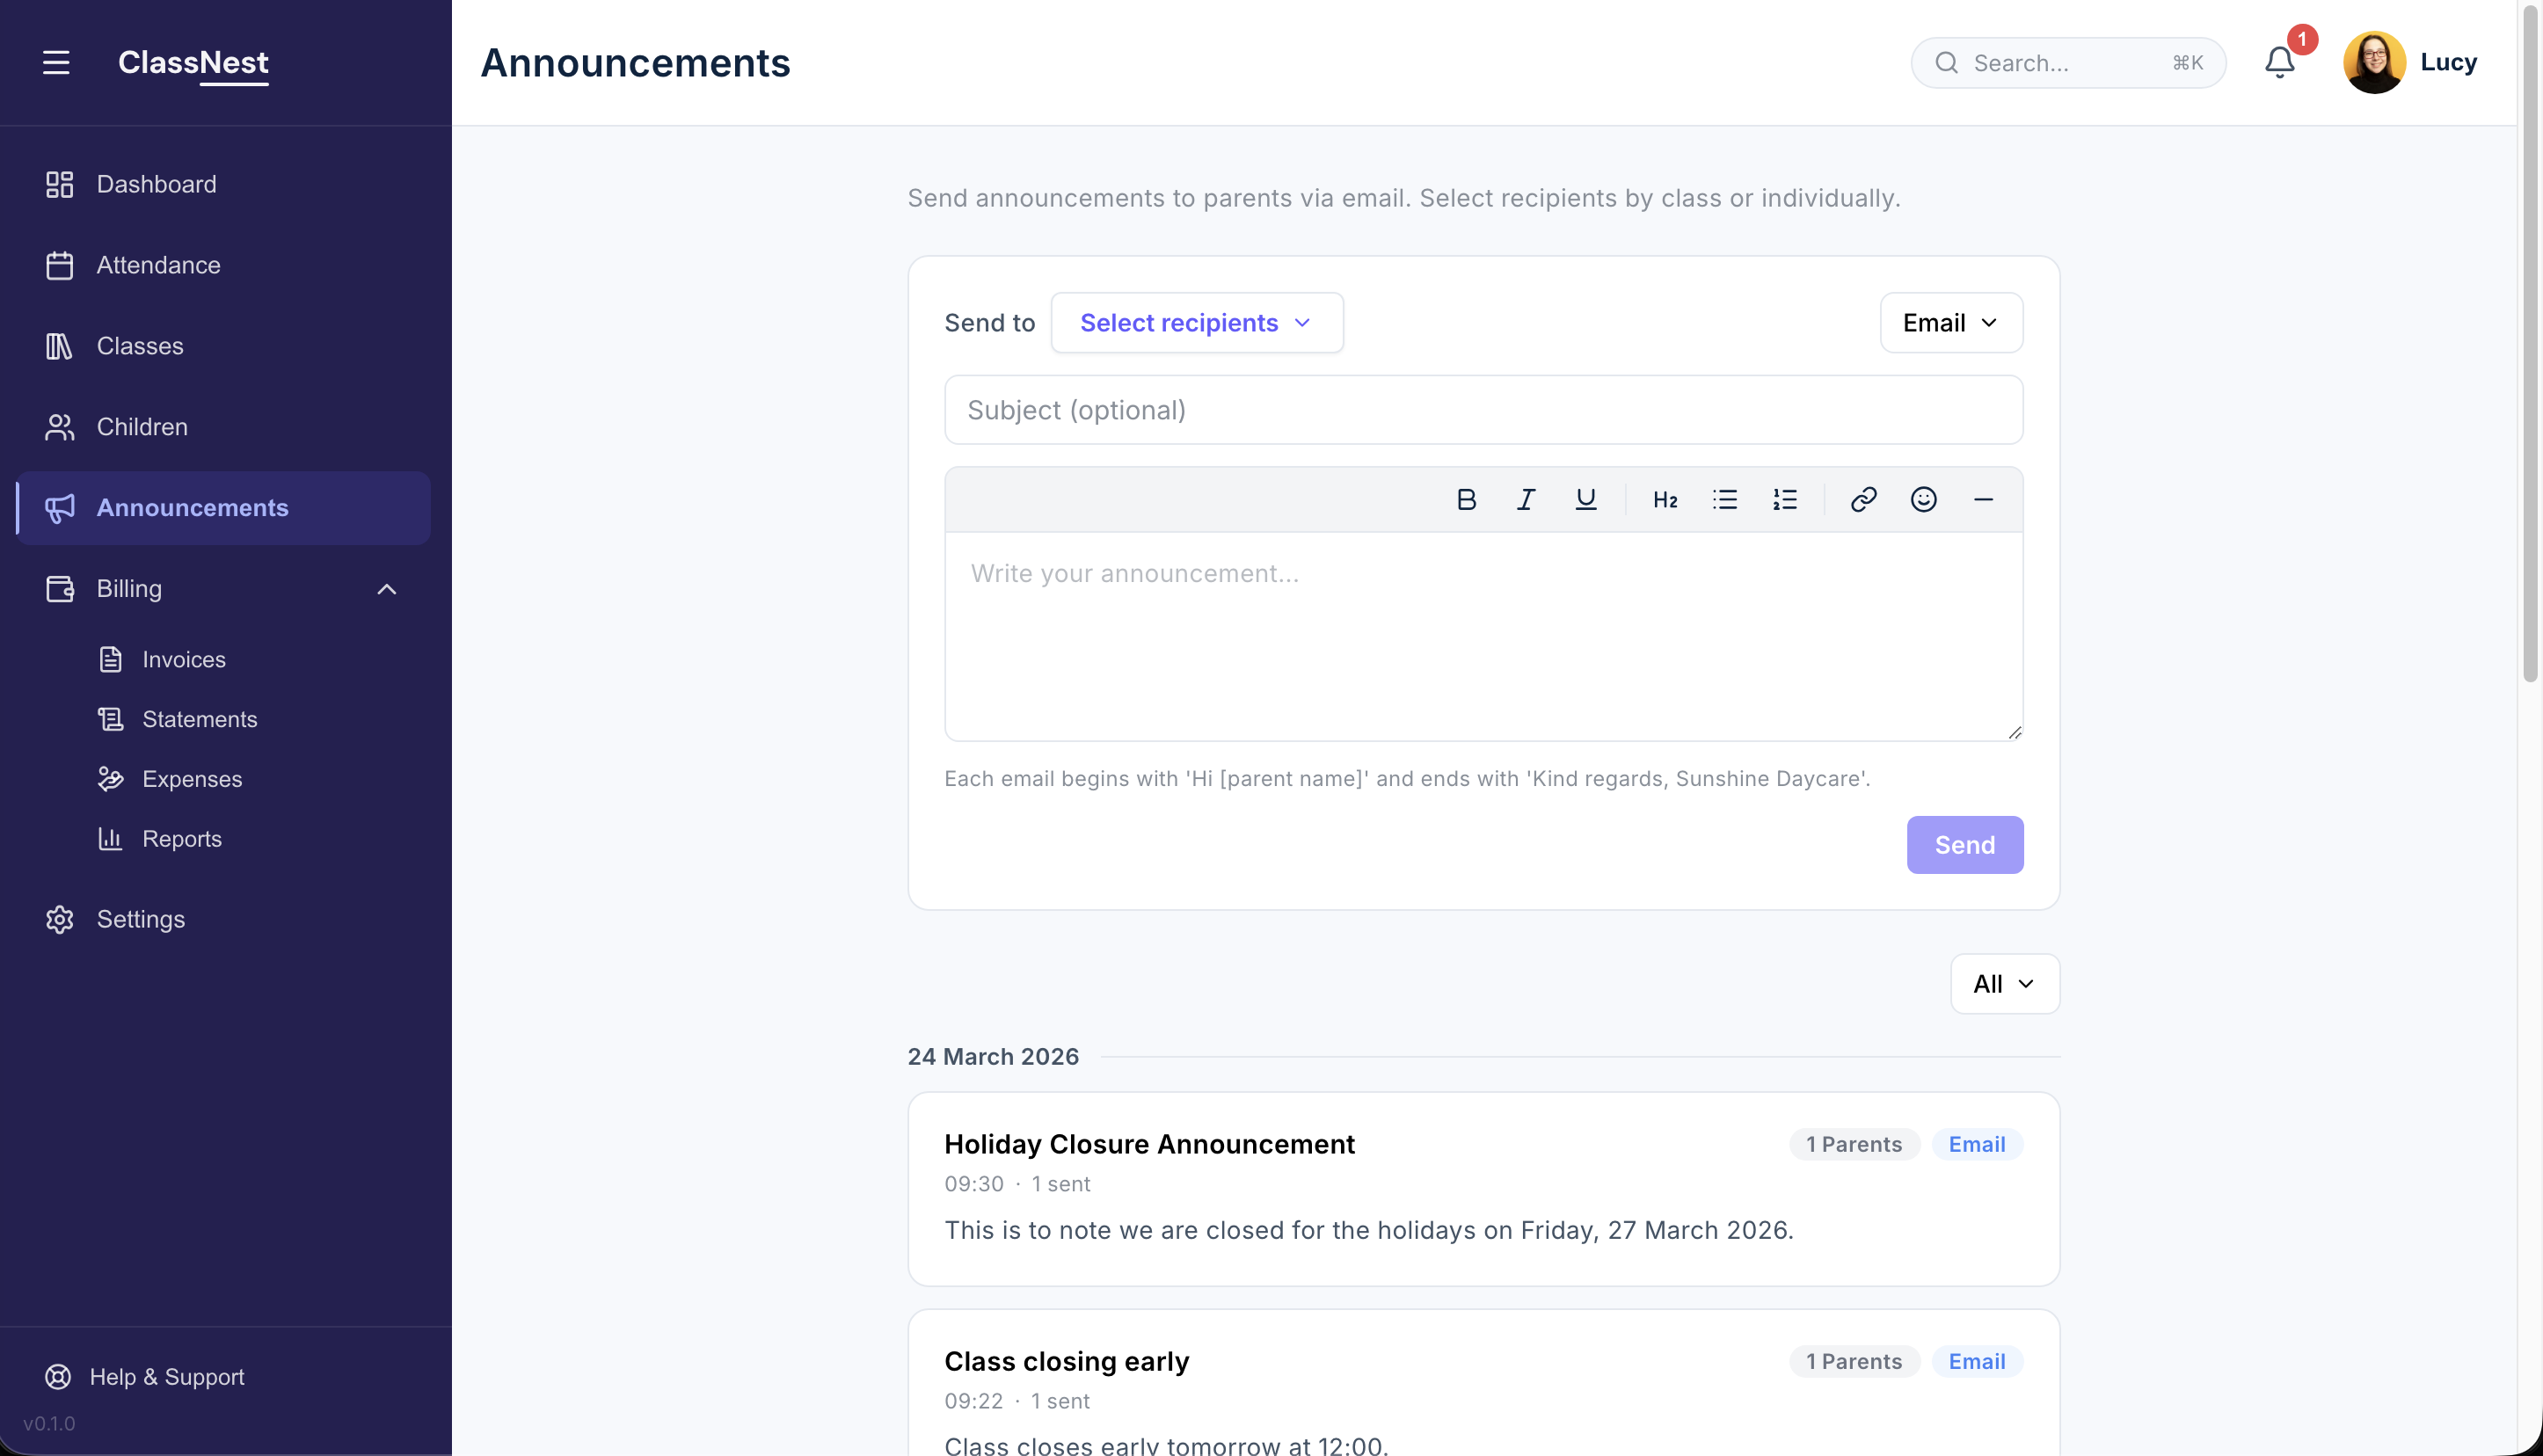The width and height of the screenshot is (2543, 1456).
Task: Select the Announcements sidebar item
Action: pos(224,508)
